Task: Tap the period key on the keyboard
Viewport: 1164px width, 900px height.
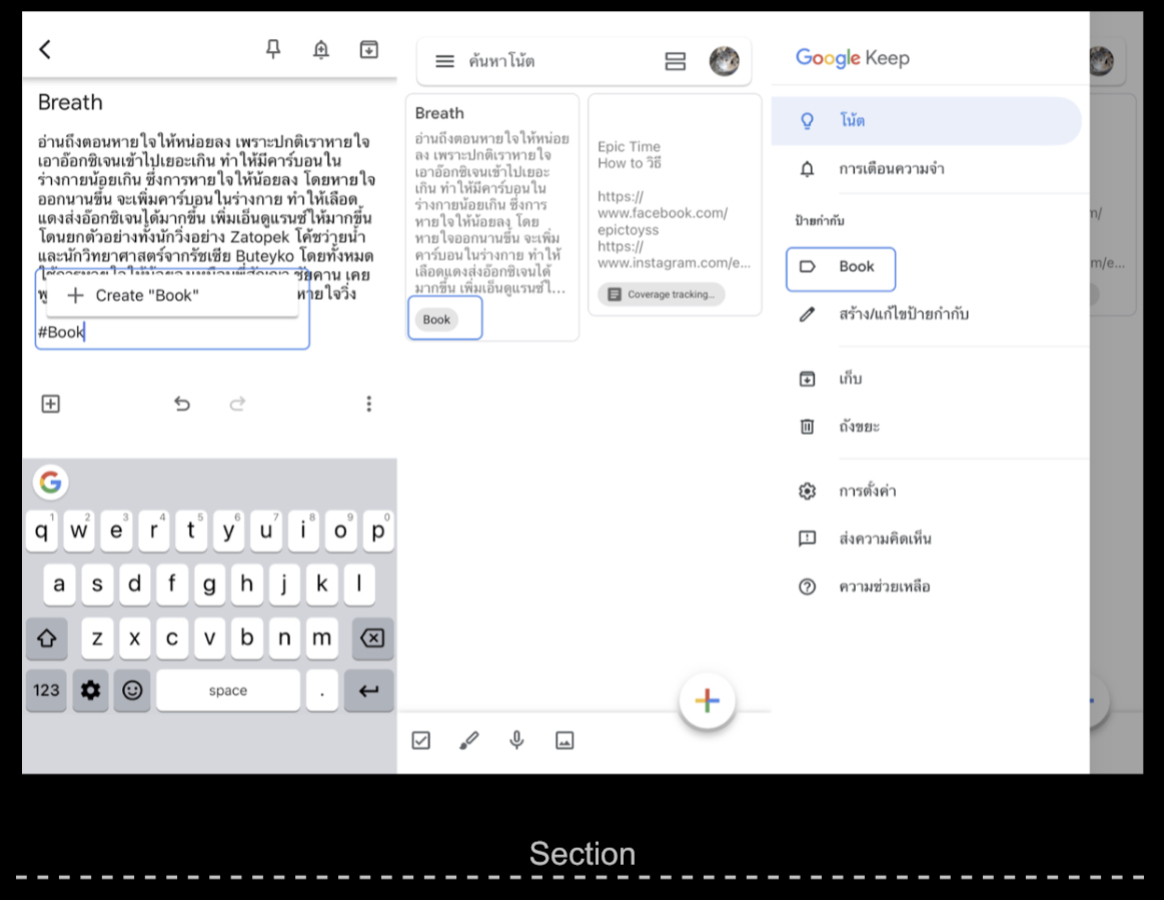Action: tap(322, 691)
